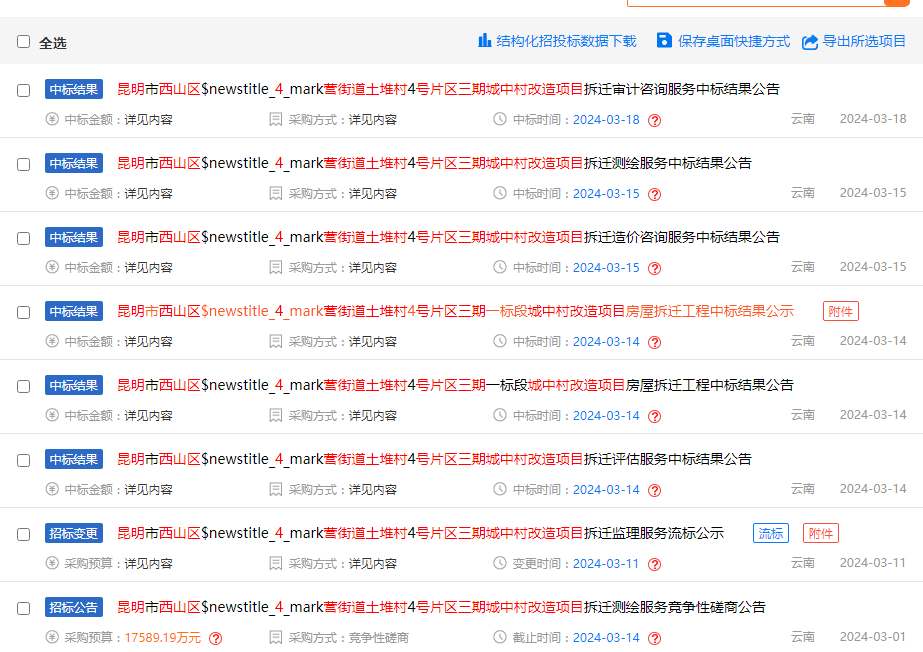923x652 pixels.
Task: Open the 拆迁监理服务流标公示 title
Action: pyautogui.click(x=420, y=533)
